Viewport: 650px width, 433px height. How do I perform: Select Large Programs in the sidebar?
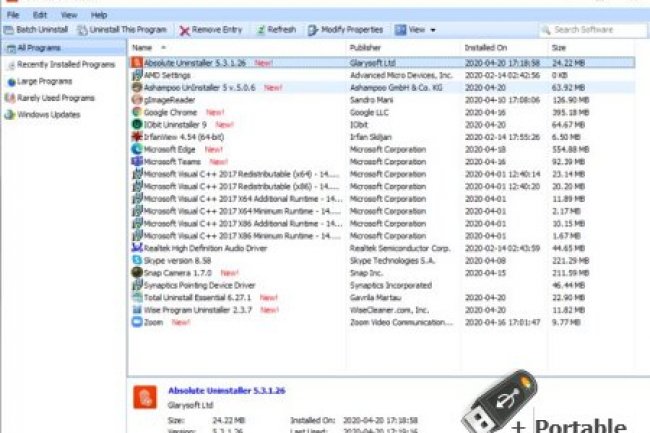(42, 81)
